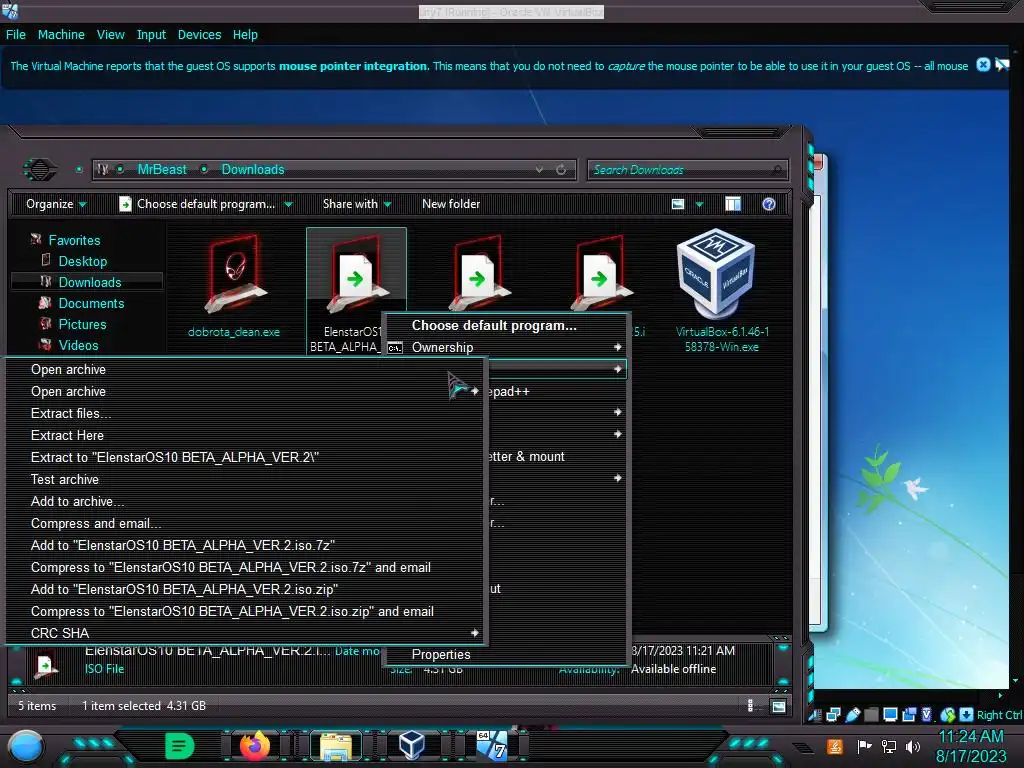Screen dimensions: 1024x768
Task: Open Pictures in the navigation pane
Action: coord(82,324)
